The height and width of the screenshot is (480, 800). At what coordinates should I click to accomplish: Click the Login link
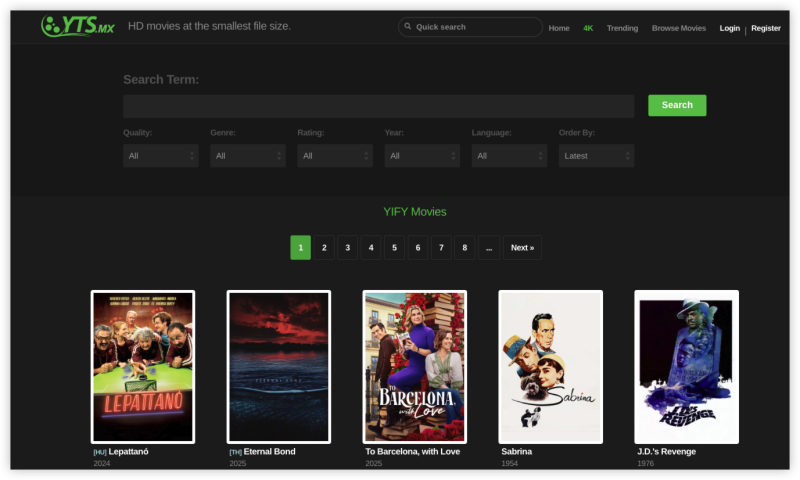(x=730, y=28)
